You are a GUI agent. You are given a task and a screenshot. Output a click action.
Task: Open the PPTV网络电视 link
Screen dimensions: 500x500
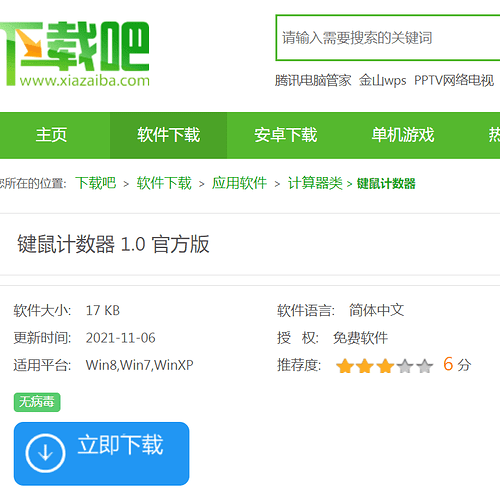[454, 80]
